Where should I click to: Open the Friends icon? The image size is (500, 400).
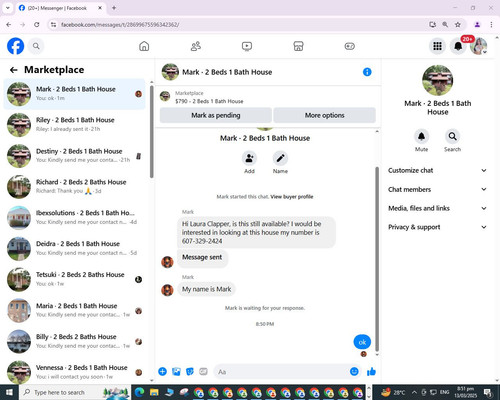[x=196, y=46]
